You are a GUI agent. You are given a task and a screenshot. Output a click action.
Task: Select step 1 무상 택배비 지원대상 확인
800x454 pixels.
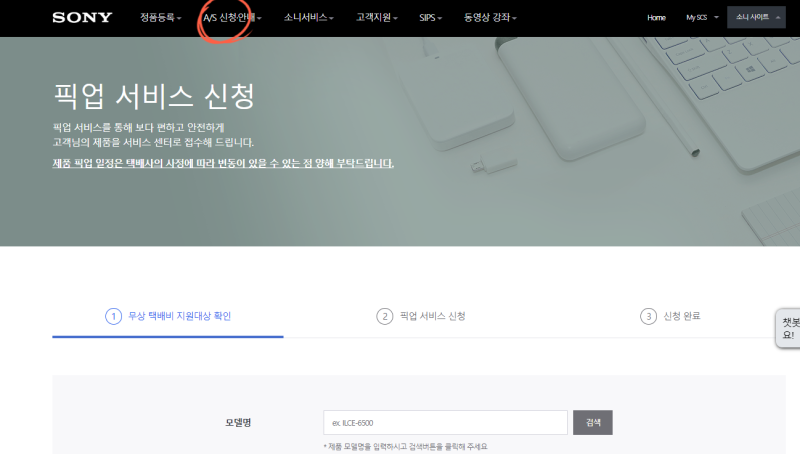[168, 316]
